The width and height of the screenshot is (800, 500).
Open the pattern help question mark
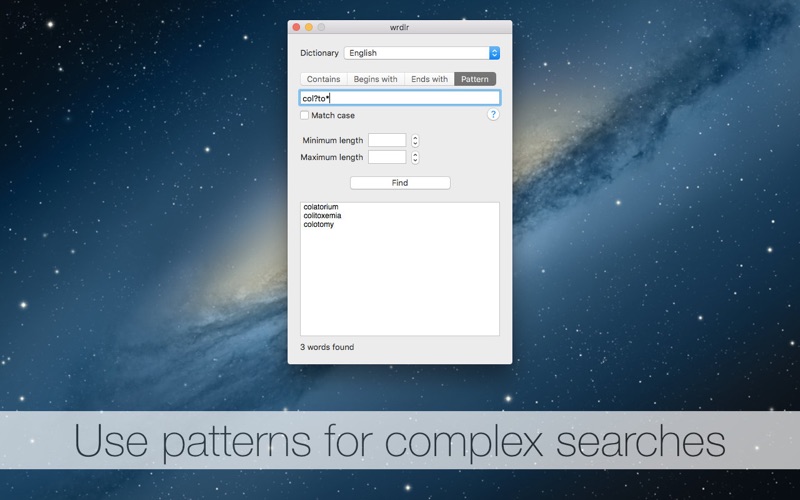tap(493, 115)
